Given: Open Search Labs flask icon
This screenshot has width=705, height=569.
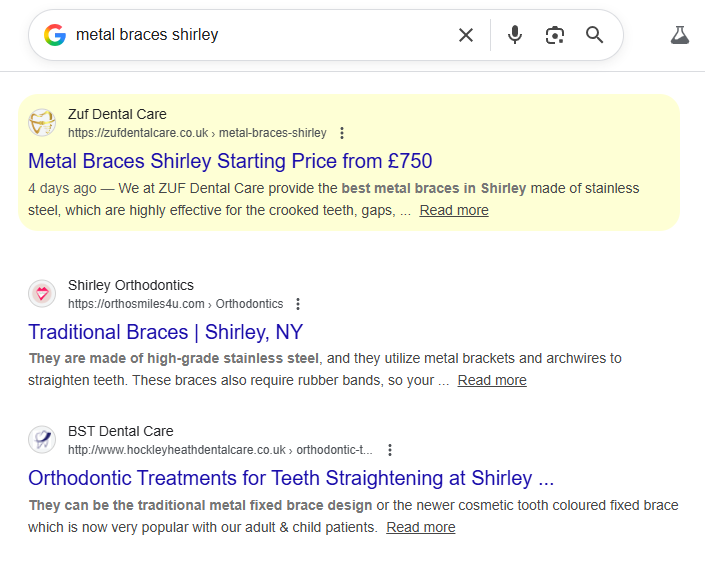Looking at the screenshot, I should [x=680, y=35].
